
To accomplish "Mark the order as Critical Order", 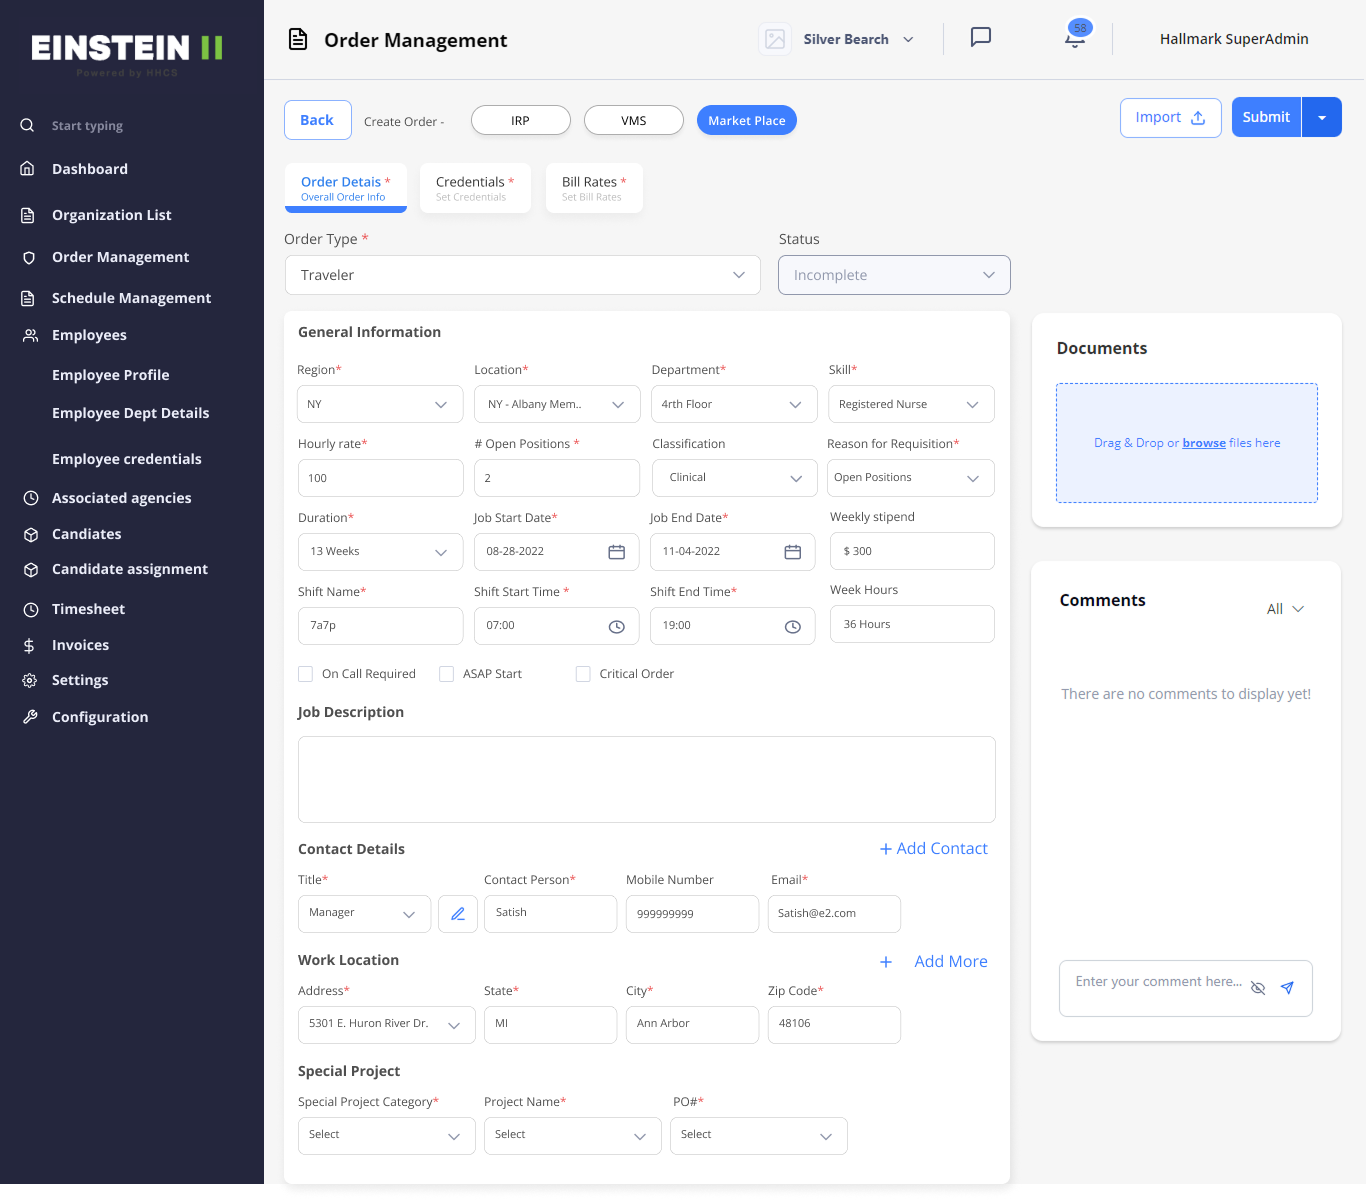I will (583, 673).
